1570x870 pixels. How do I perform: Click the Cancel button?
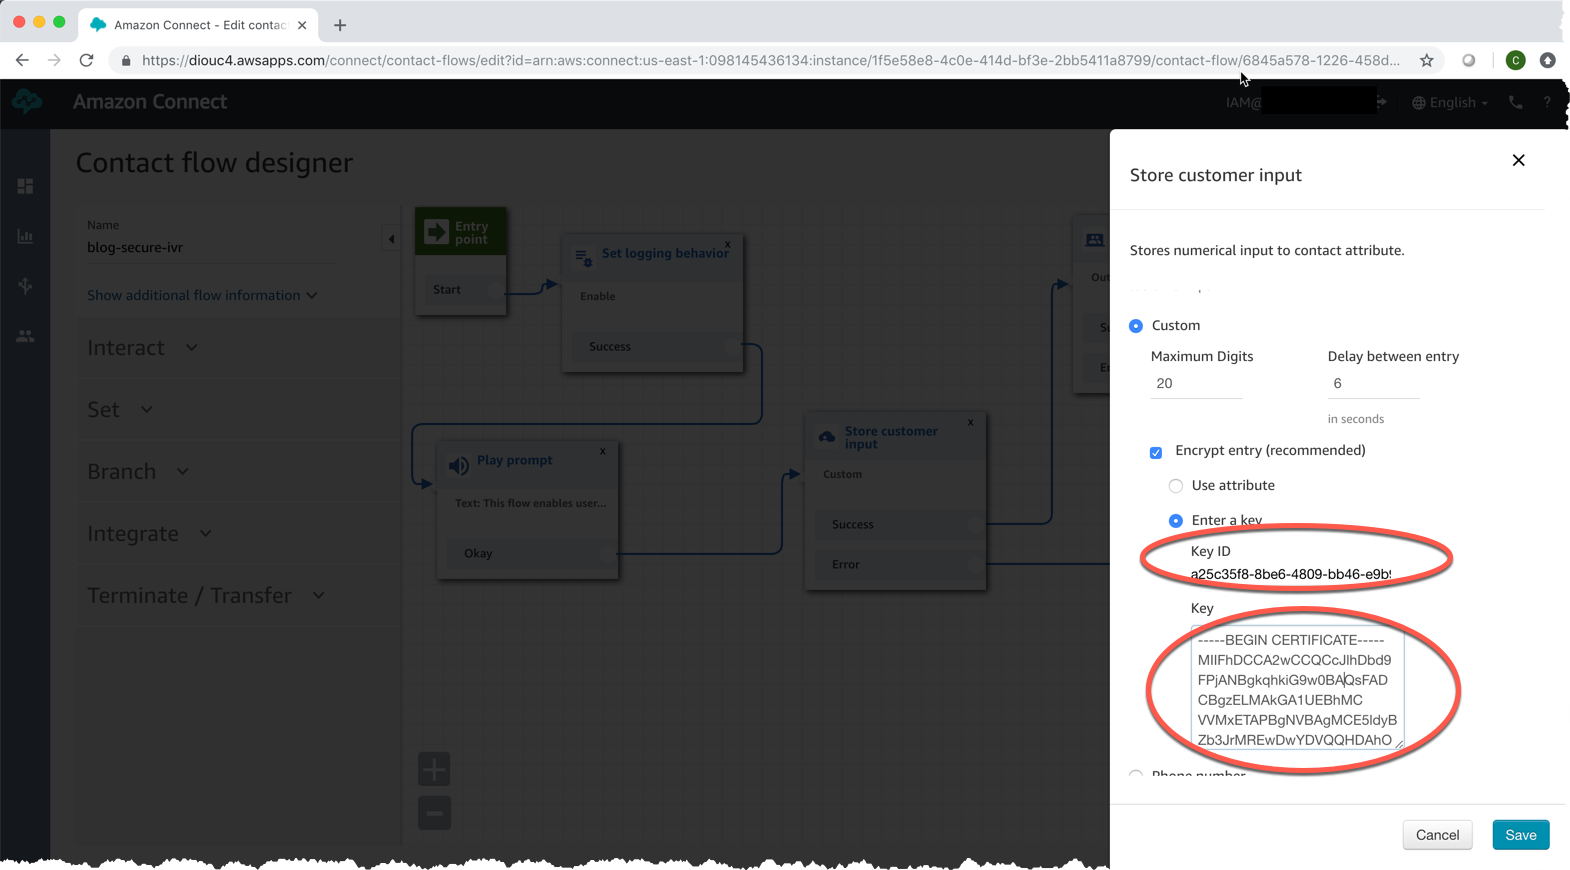point(1437,835)
